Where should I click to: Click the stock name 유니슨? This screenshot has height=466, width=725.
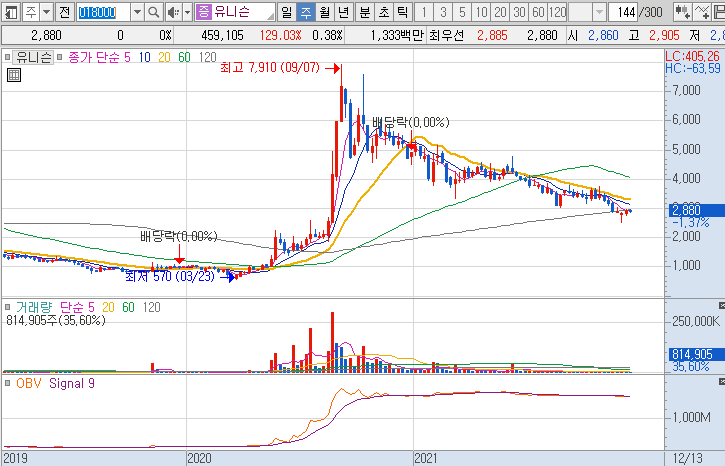click(x=232, y=12)
